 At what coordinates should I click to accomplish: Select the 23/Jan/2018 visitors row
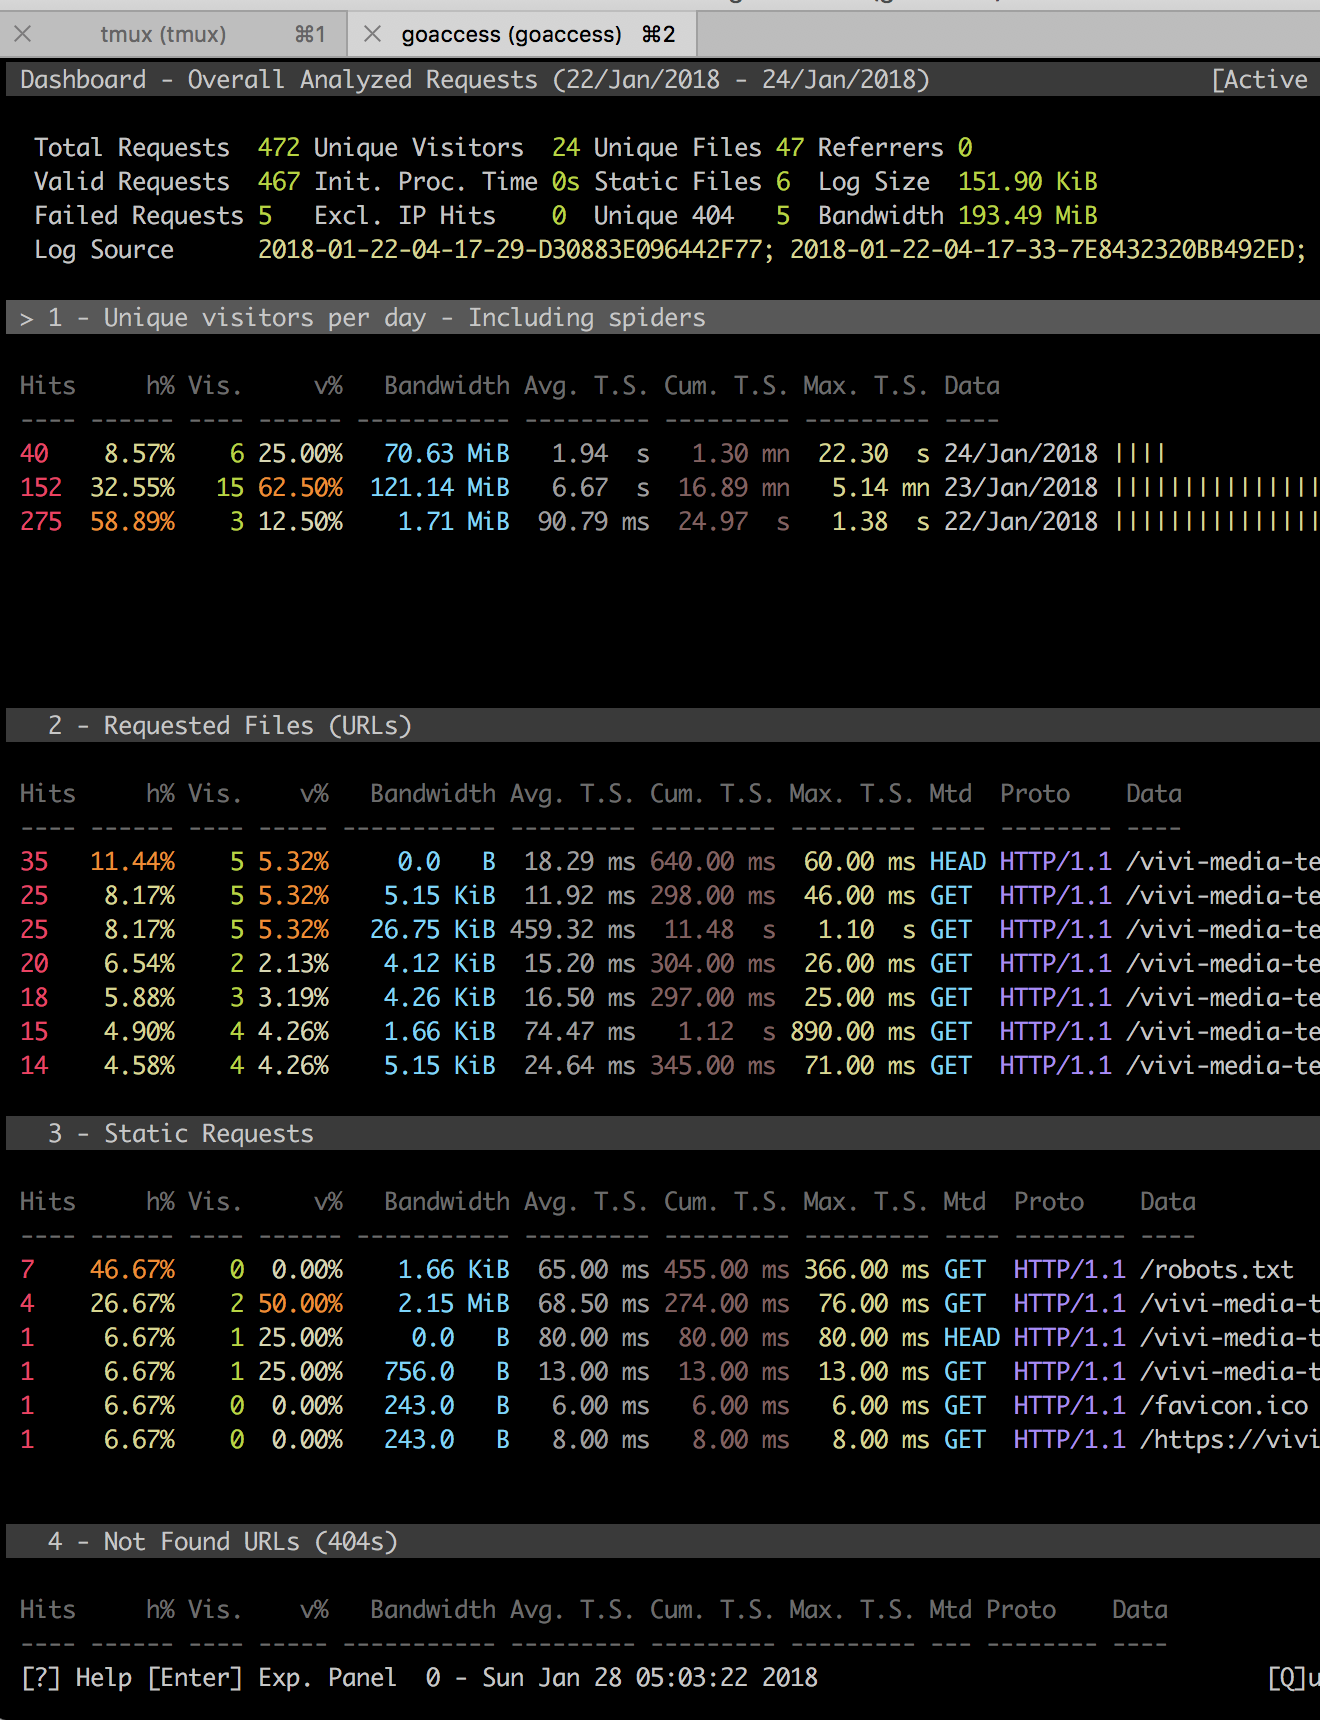[1020, 488]
